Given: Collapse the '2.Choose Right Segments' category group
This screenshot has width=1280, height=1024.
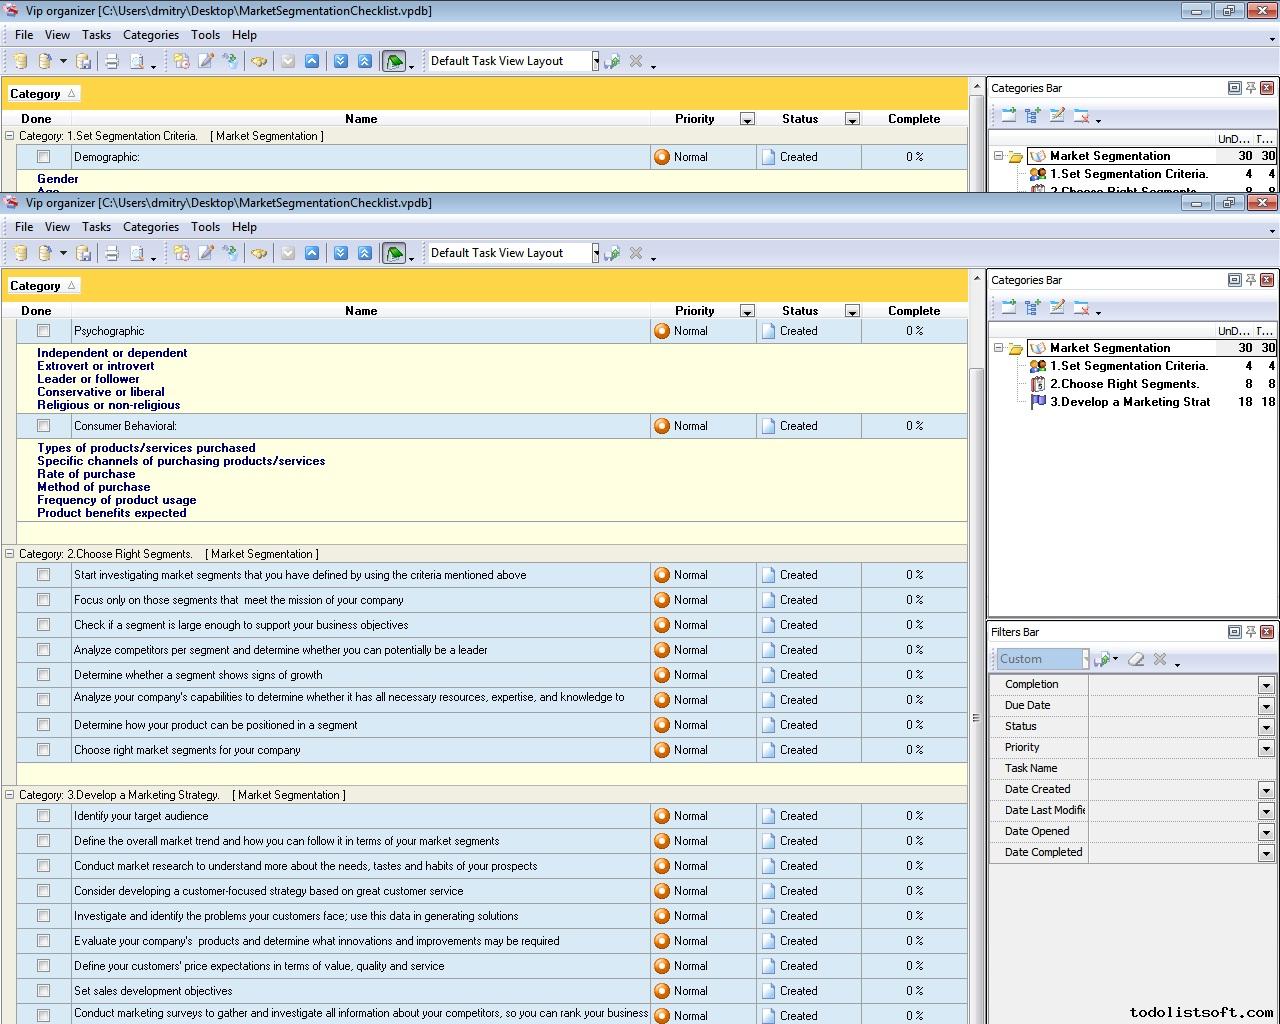Looking at the screenshot, I should [x=10, y=554].
